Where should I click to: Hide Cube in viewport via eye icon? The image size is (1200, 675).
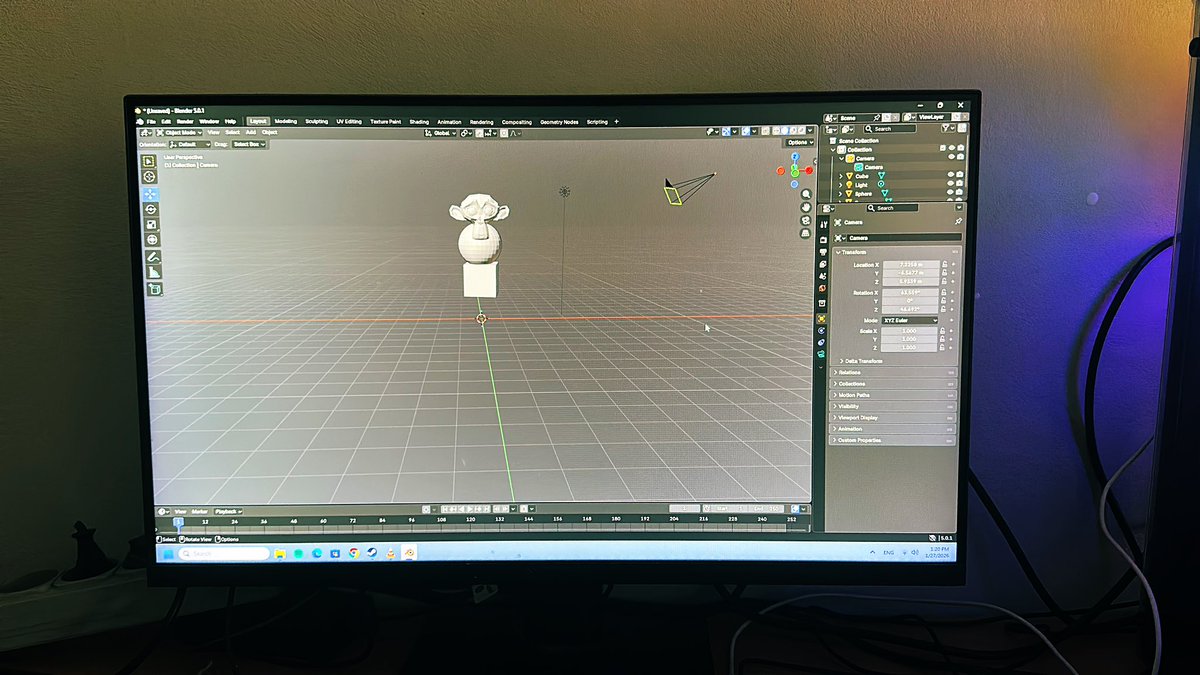pos(951,174)
